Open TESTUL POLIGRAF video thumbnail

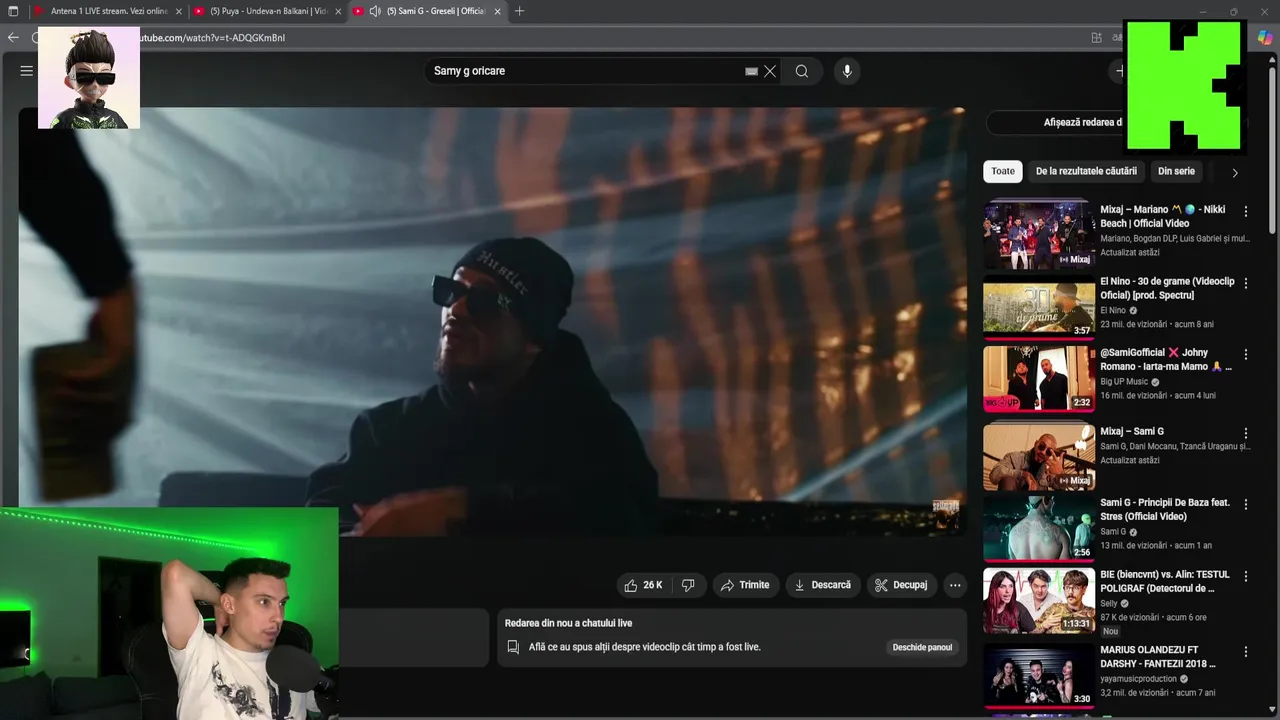1039,601
